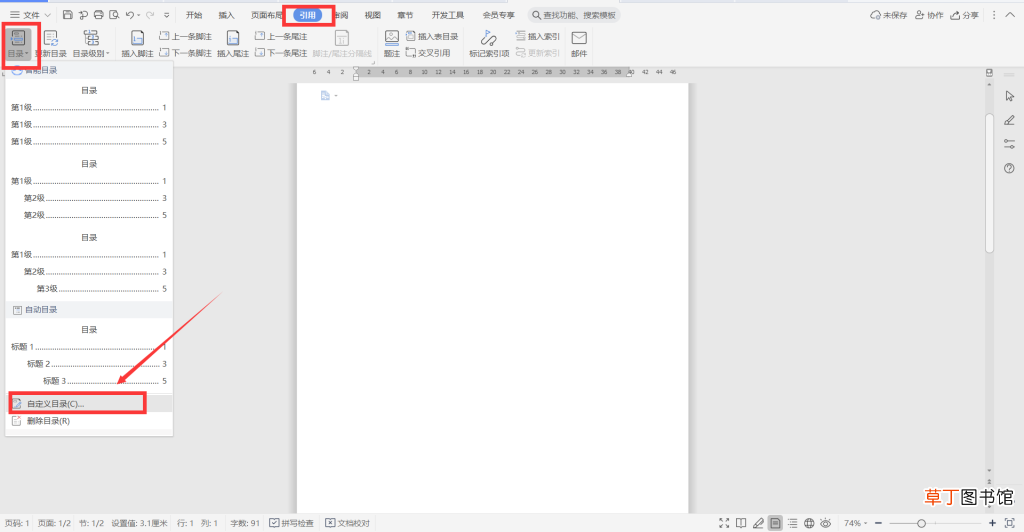Viewport: 1024px width, 532px height.
Task: Switch to the 开始 home tab
Action: (x=194, y=15)
